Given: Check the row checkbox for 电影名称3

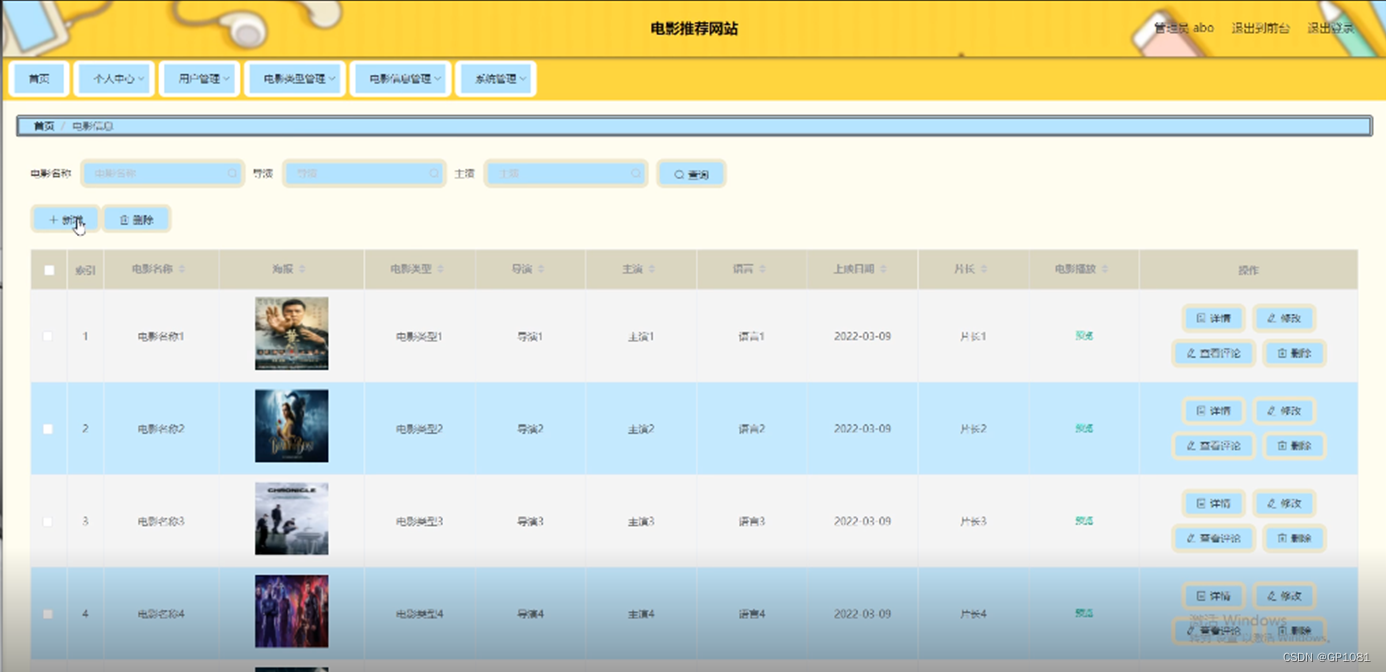Looking at the screenshot, I should tap(47, 521).
